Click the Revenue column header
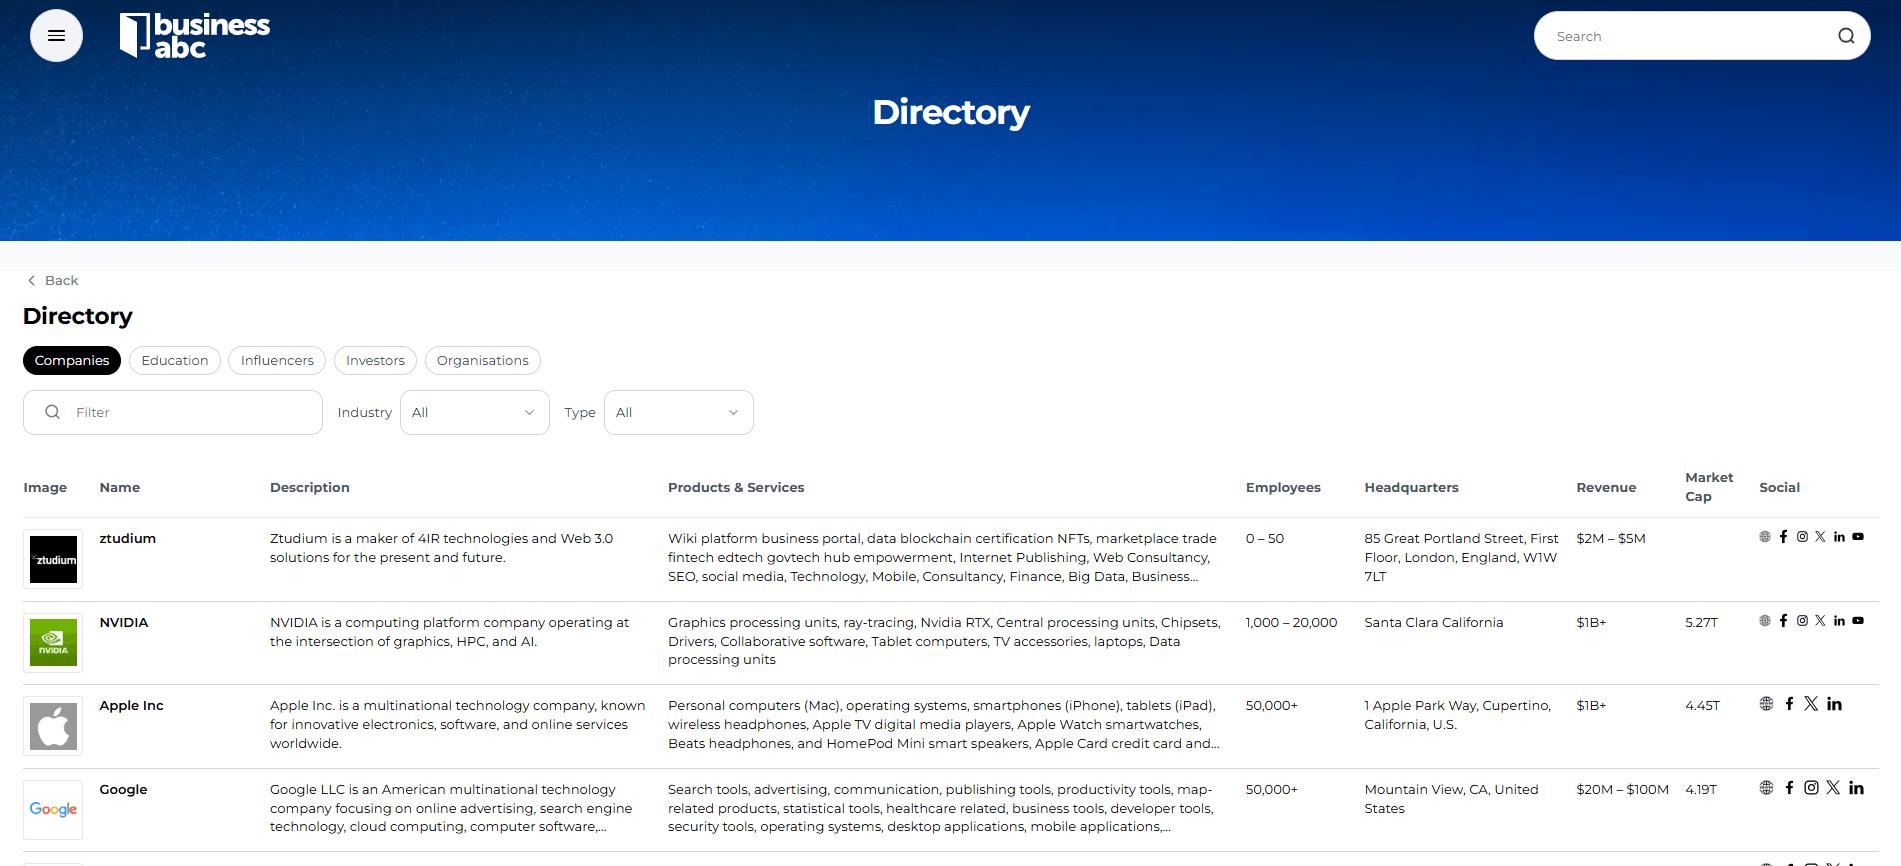This screenshot has height=866, width=1901. (x=1606, y=488)
